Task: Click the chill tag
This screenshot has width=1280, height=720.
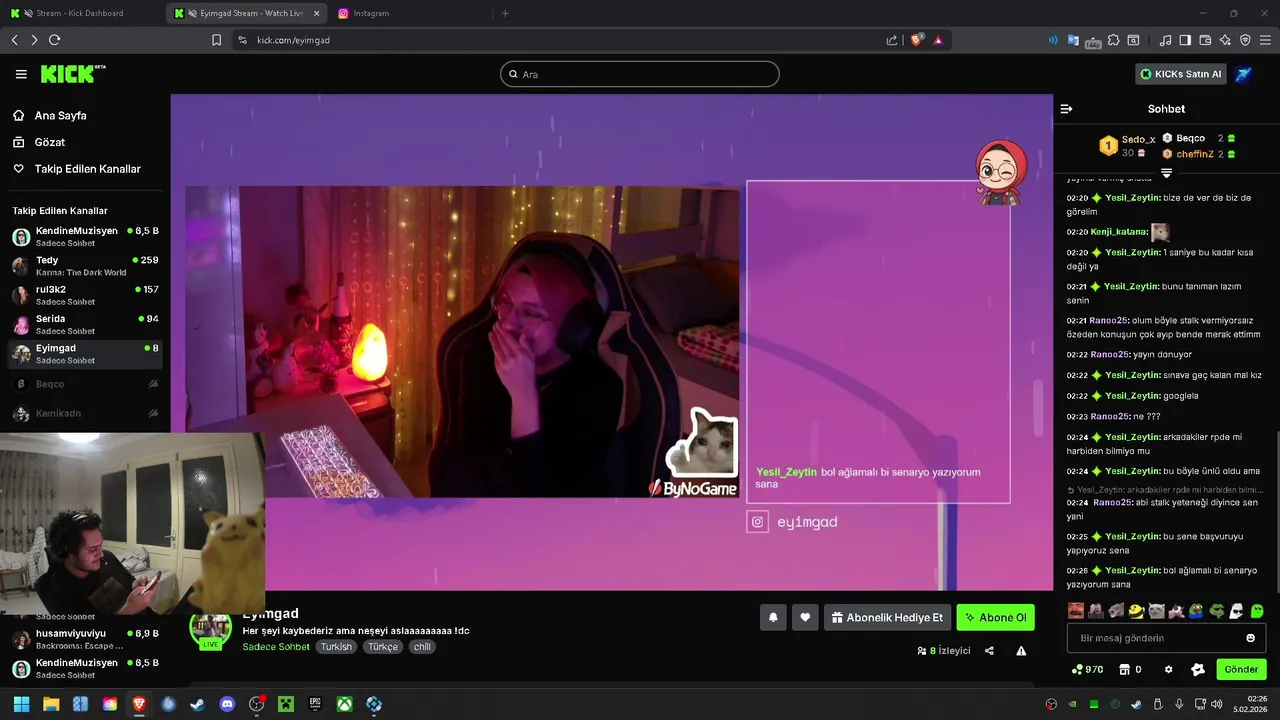Action: click(x=422, y=647)
